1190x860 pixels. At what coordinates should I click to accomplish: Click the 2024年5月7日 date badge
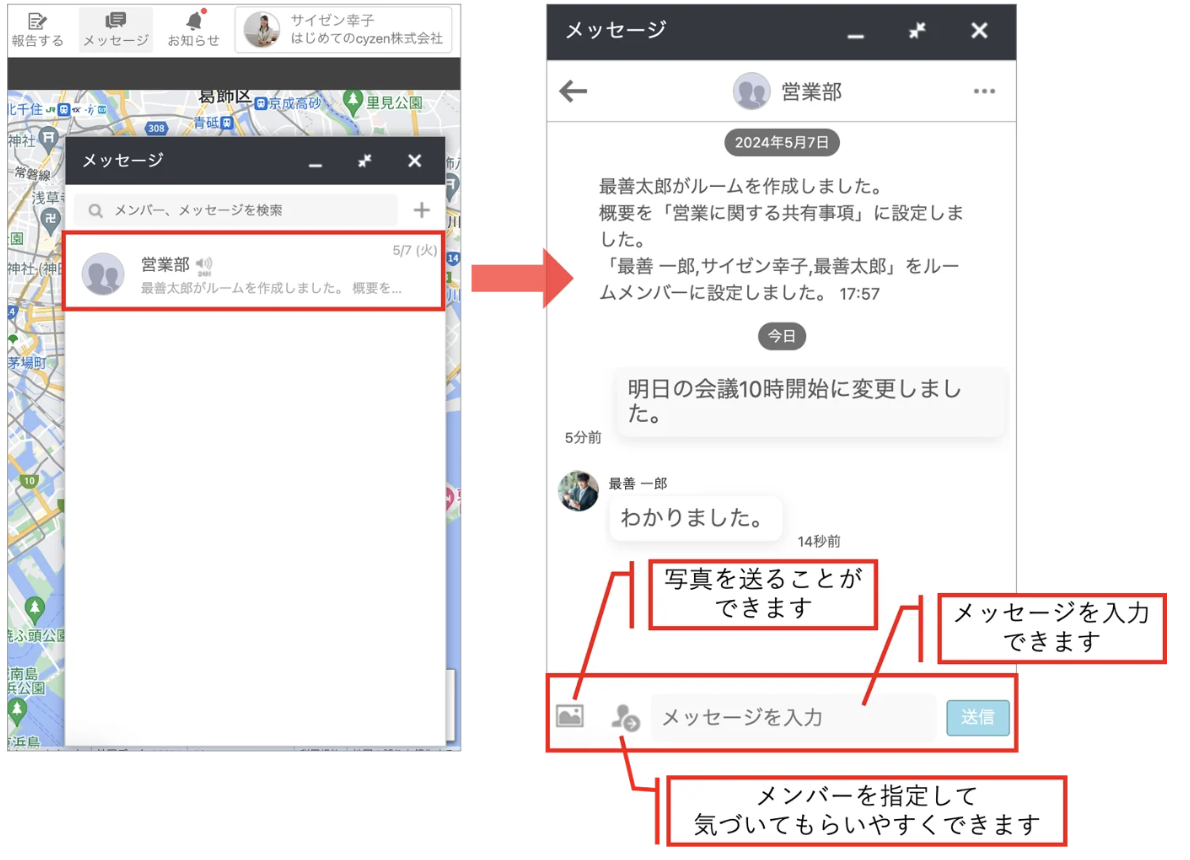point(782,143)
